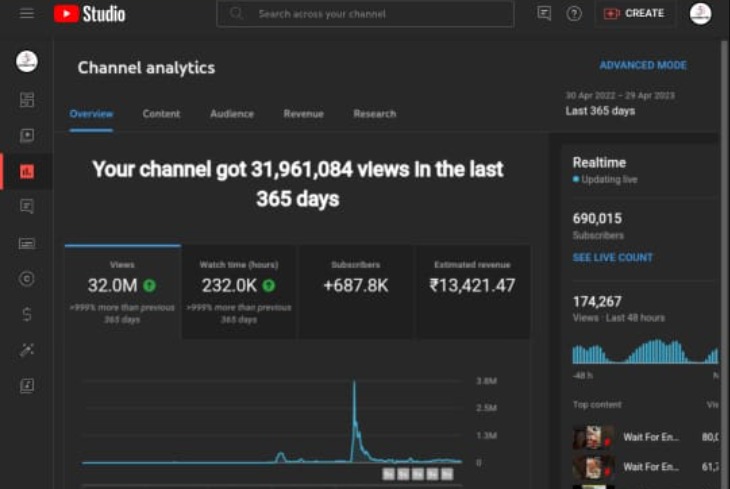Open first Wait For En.. video thumbnail
The image size is (730, 489).
click(x=593, y=437)
